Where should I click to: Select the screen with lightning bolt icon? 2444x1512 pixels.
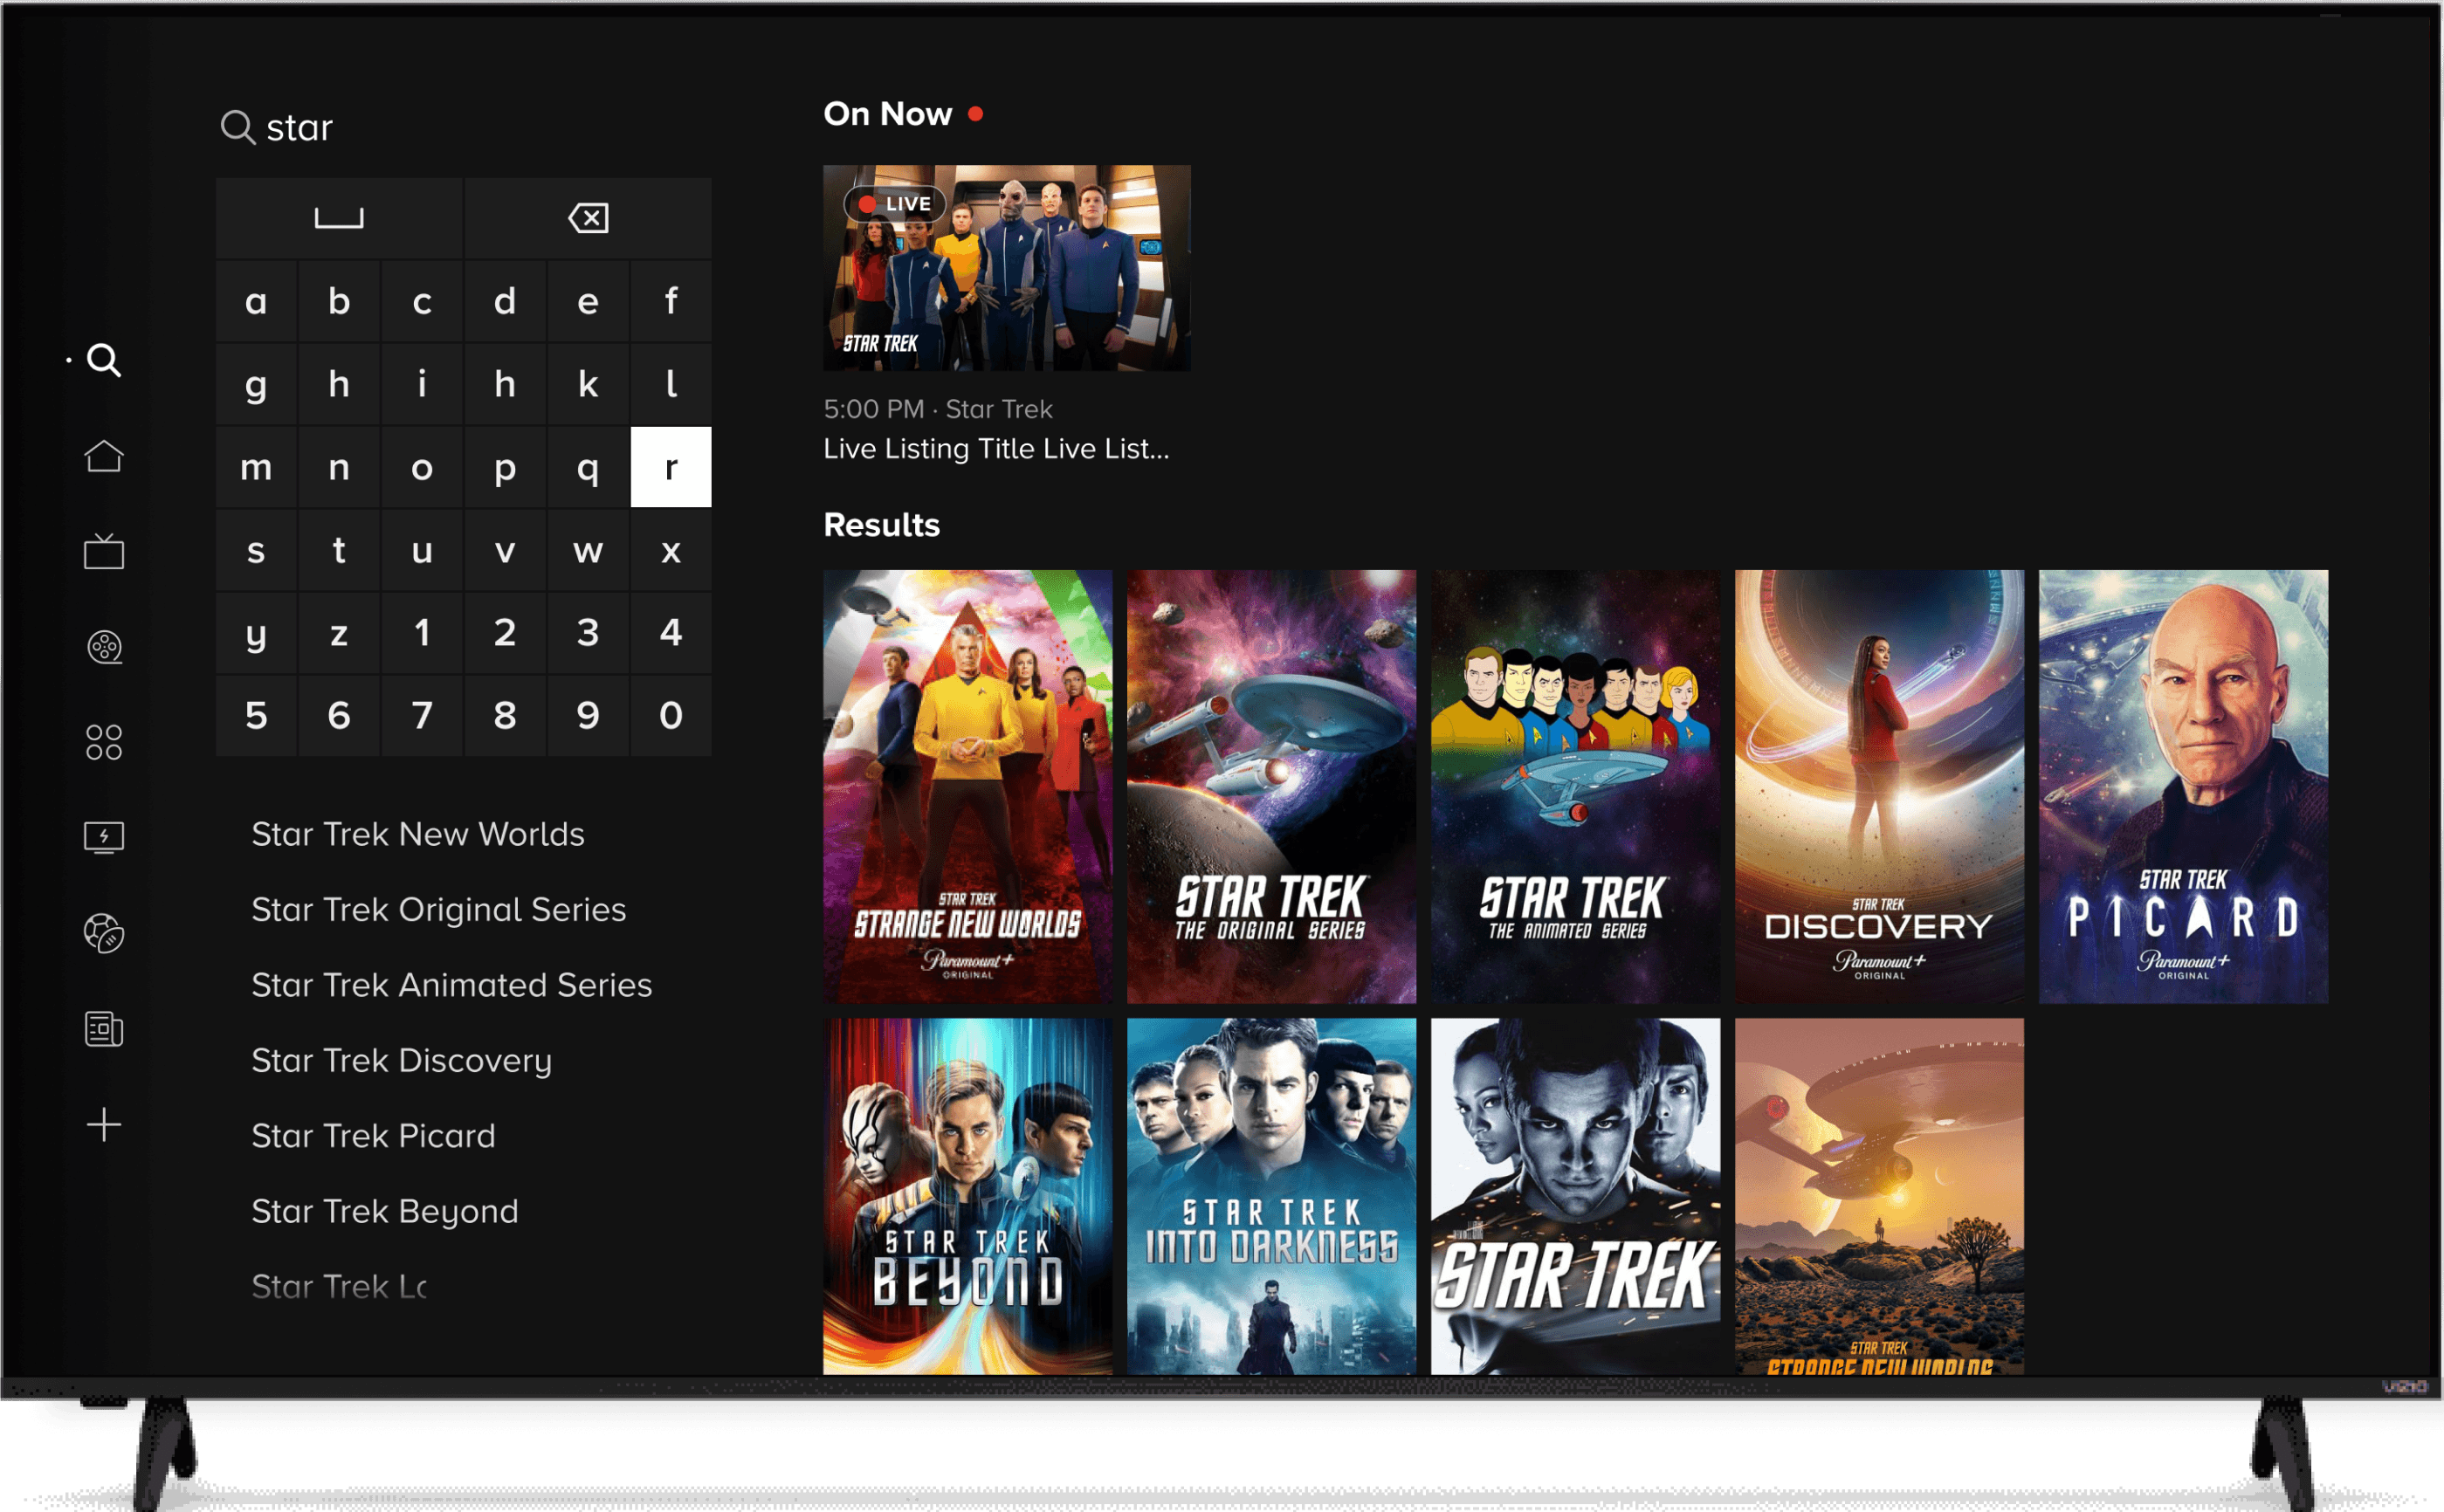coord(104,837)
